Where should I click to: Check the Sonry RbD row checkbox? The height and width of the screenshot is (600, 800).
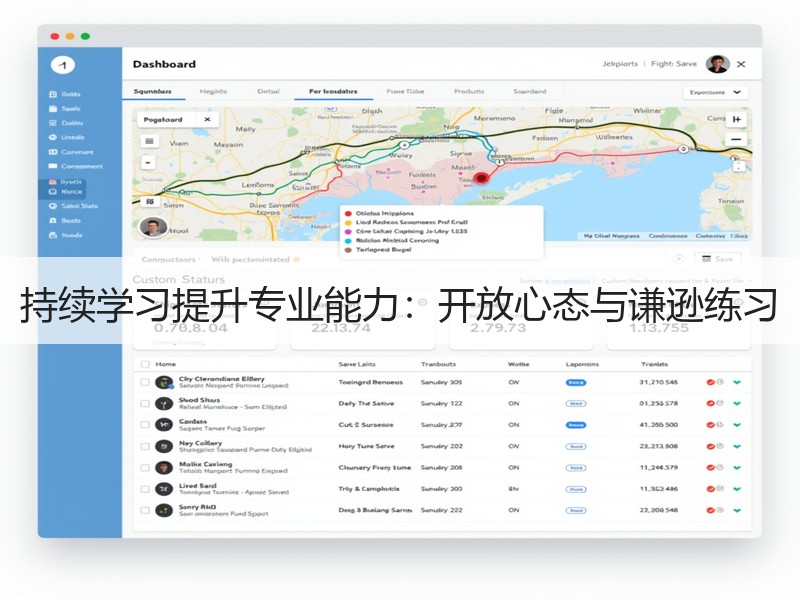[145, 510]
